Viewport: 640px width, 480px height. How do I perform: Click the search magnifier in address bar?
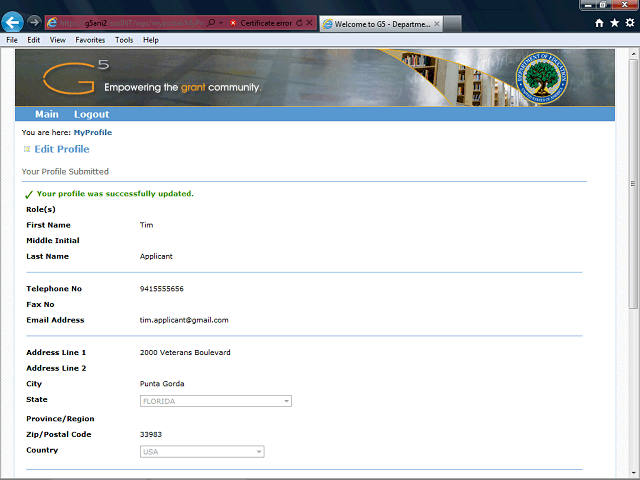tap(211, 23)
